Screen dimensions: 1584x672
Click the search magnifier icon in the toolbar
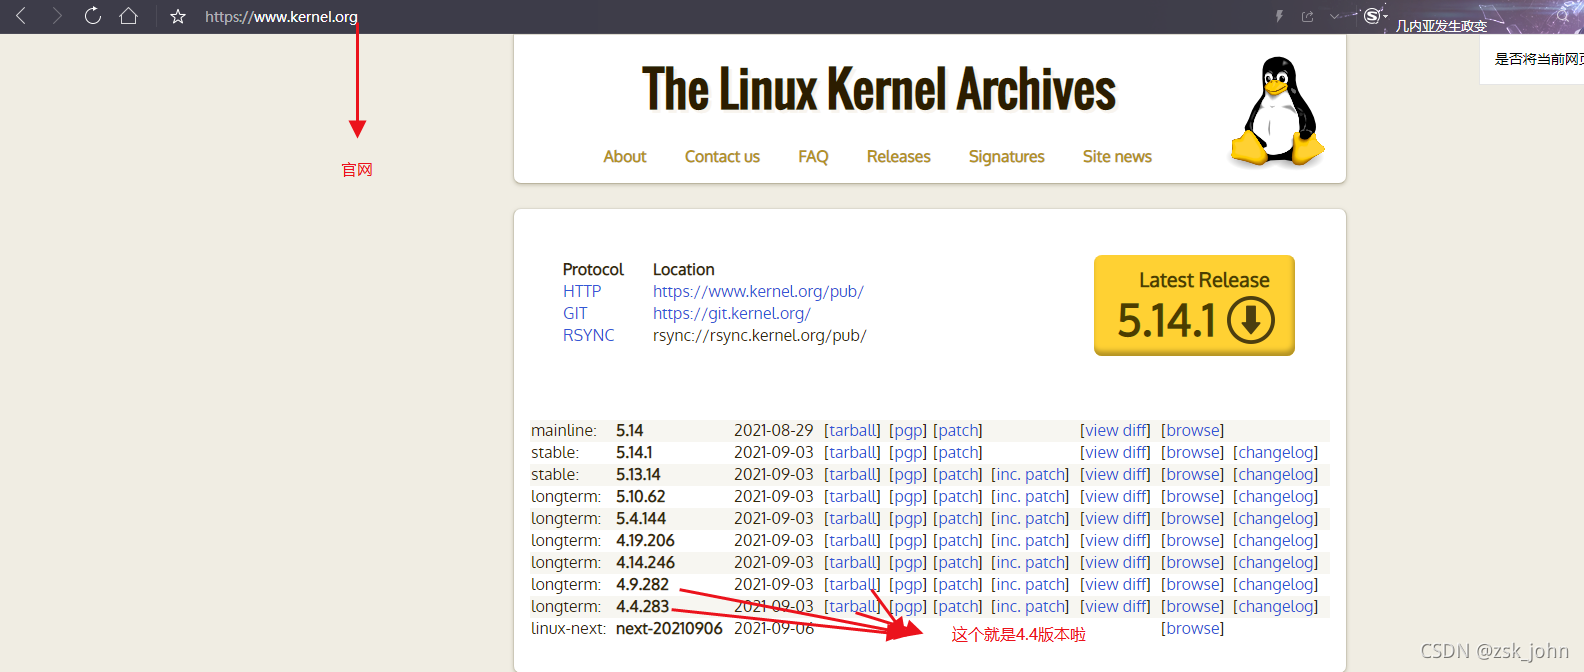(1563, 16)
